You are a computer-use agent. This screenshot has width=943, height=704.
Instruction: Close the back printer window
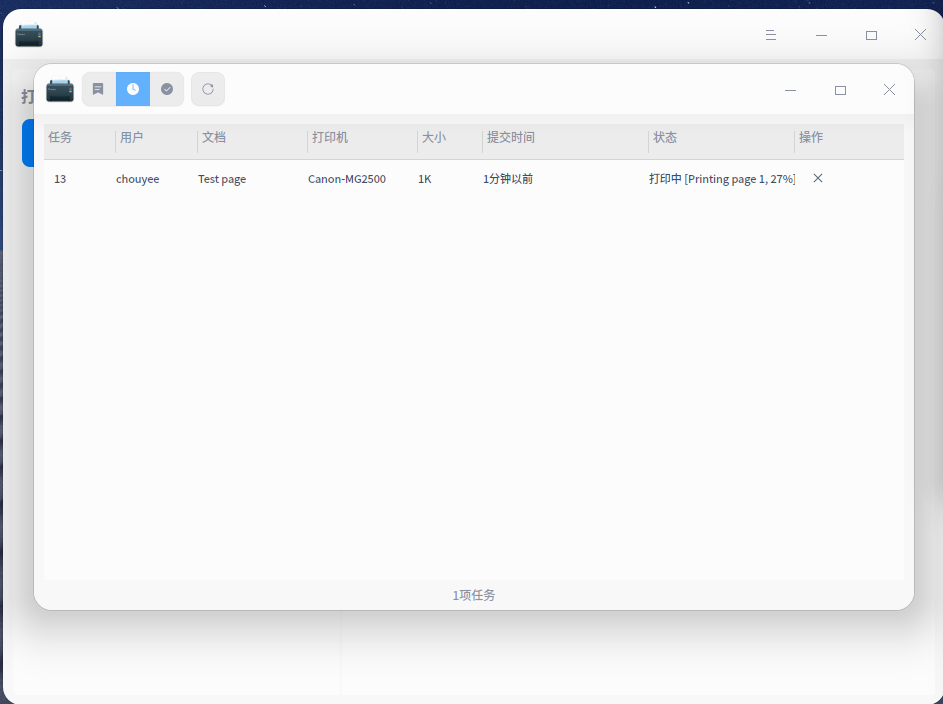920,35
